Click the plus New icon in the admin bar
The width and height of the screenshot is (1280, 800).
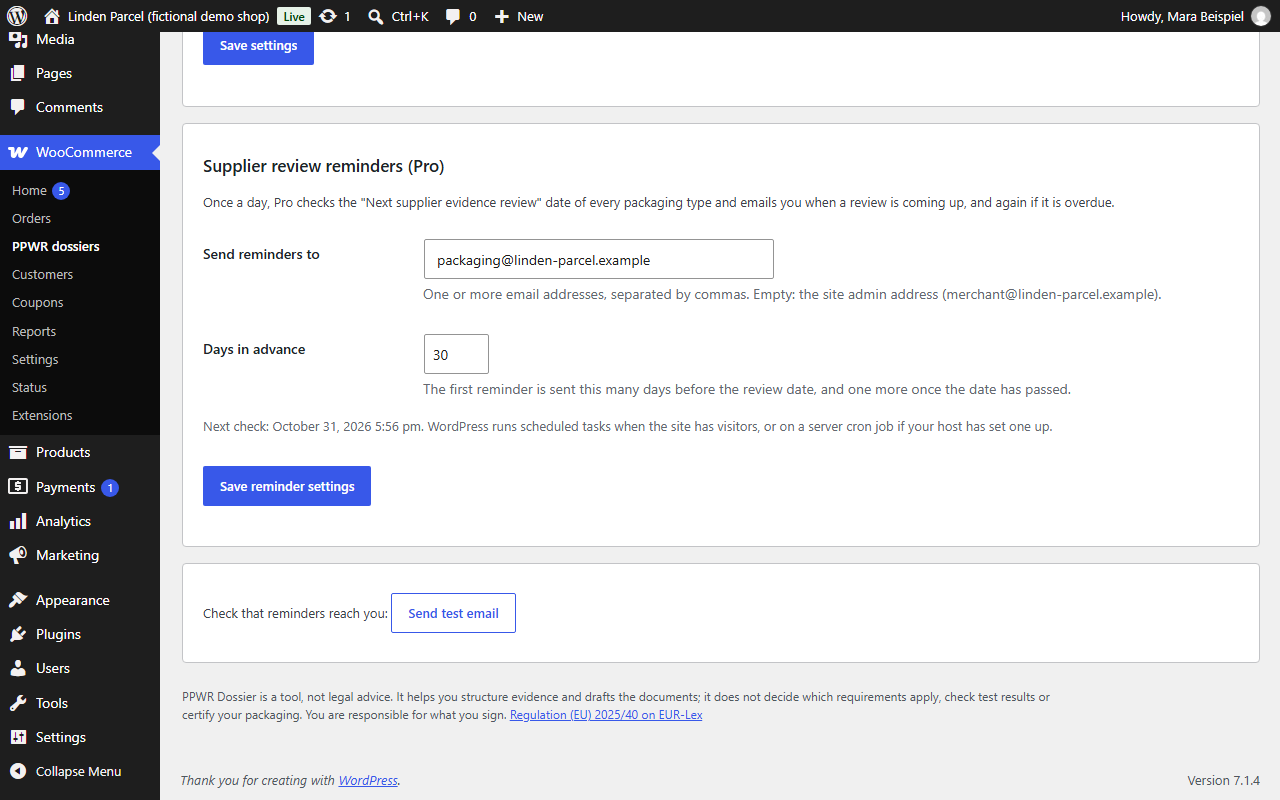coord(502,16)
